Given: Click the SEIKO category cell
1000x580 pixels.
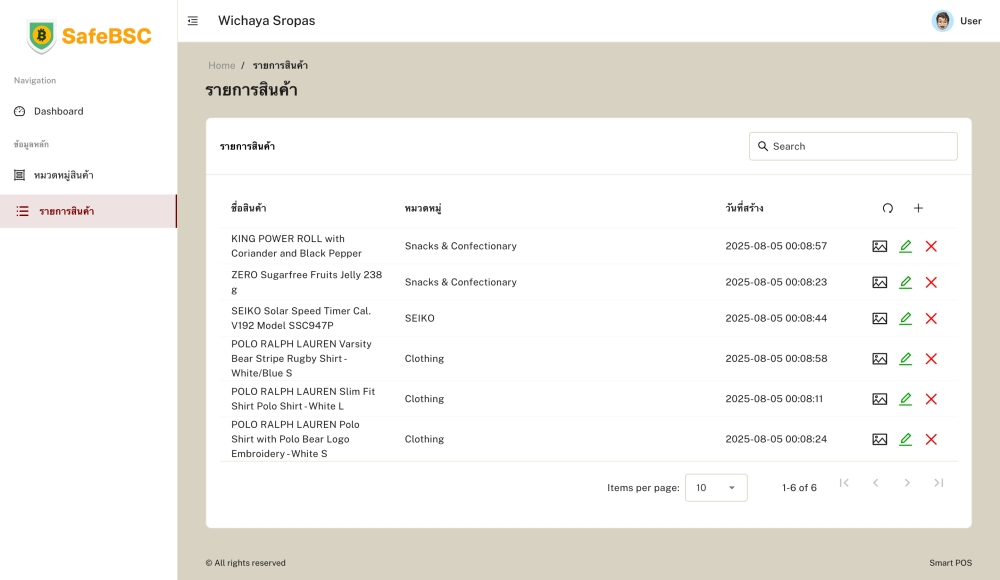Looking at the screenshot, I should click(x=420, y=318).
